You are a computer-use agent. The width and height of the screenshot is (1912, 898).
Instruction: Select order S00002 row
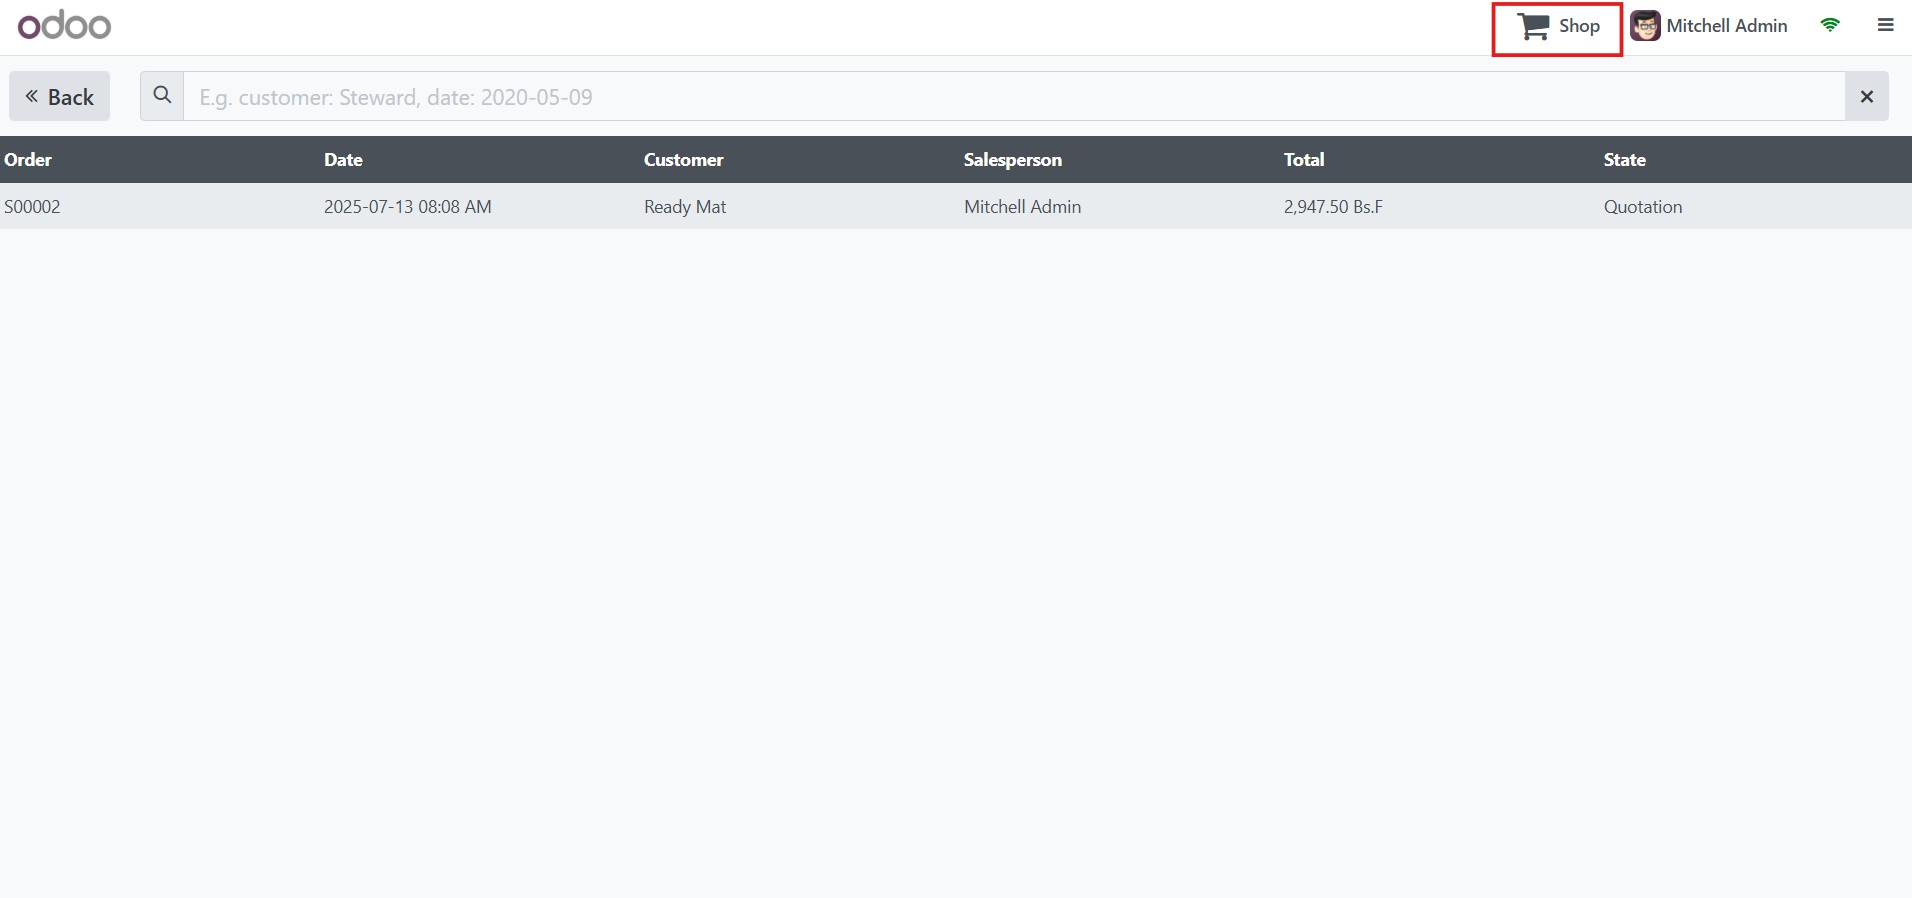click(33, 207)
